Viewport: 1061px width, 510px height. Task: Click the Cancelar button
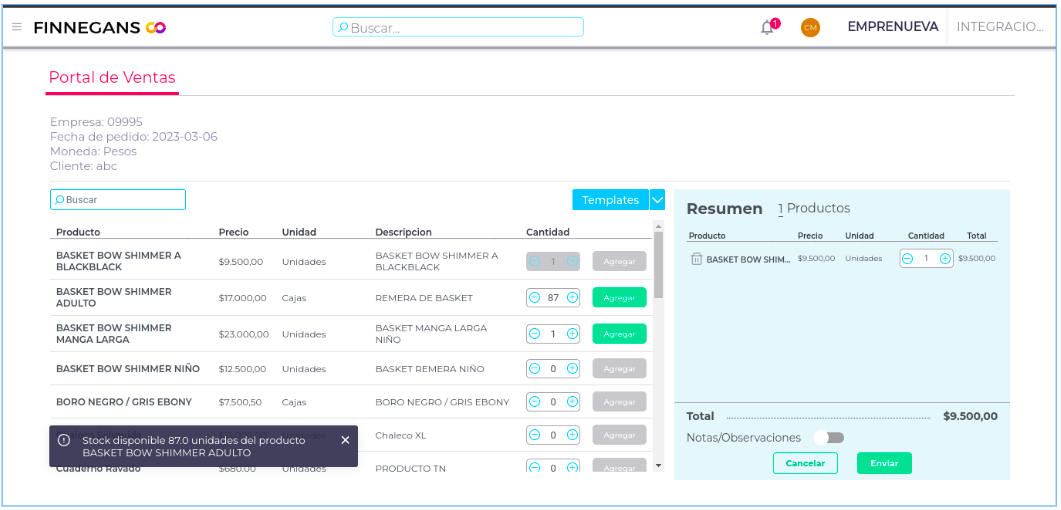(805, 463)
